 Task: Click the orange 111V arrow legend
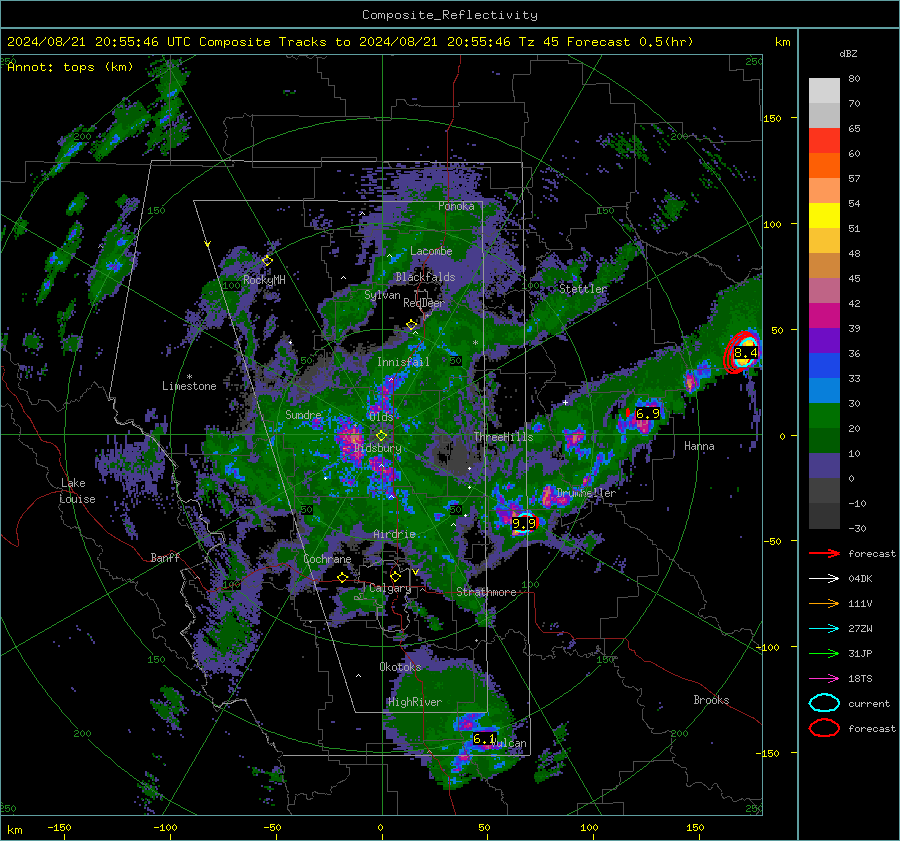pos(824,603)
